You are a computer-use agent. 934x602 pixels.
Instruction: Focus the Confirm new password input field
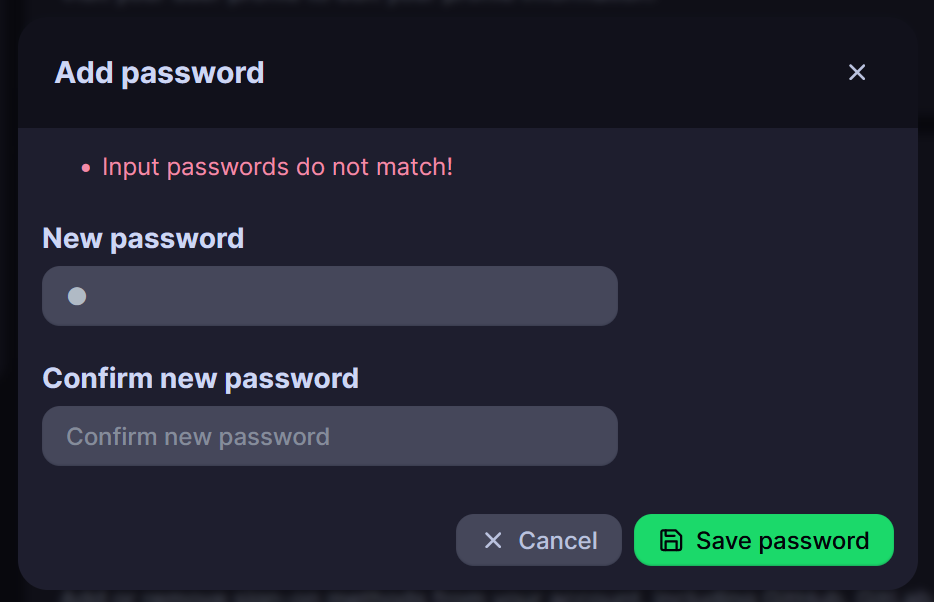pos(330,436)
